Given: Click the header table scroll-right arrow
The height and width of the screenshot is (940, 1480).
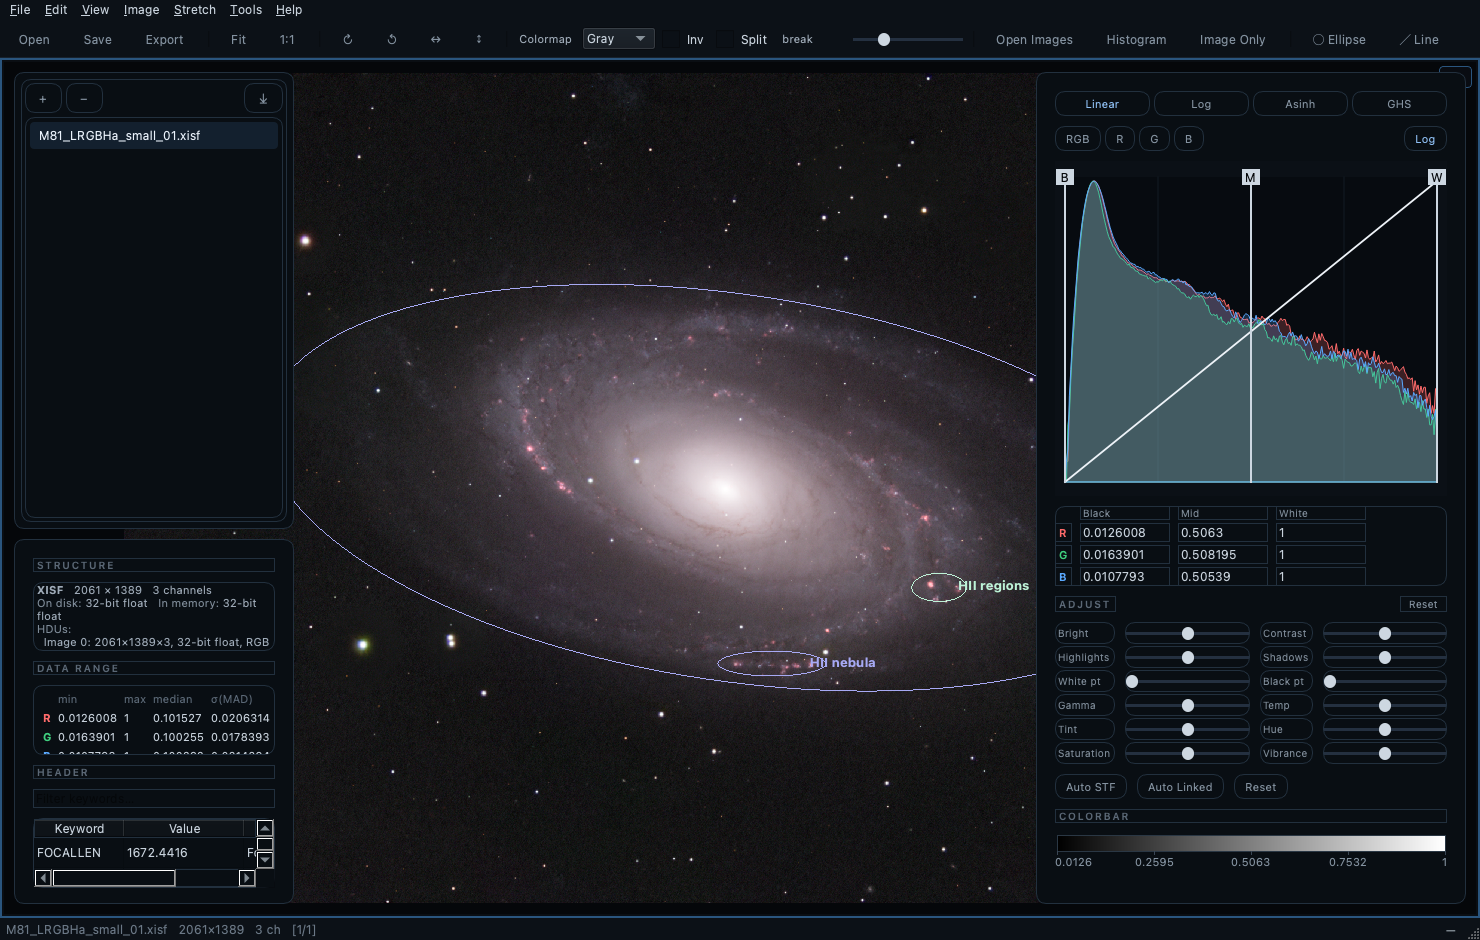Looking at the screenshot, I should pyautogui.click(x=247, y=878).
